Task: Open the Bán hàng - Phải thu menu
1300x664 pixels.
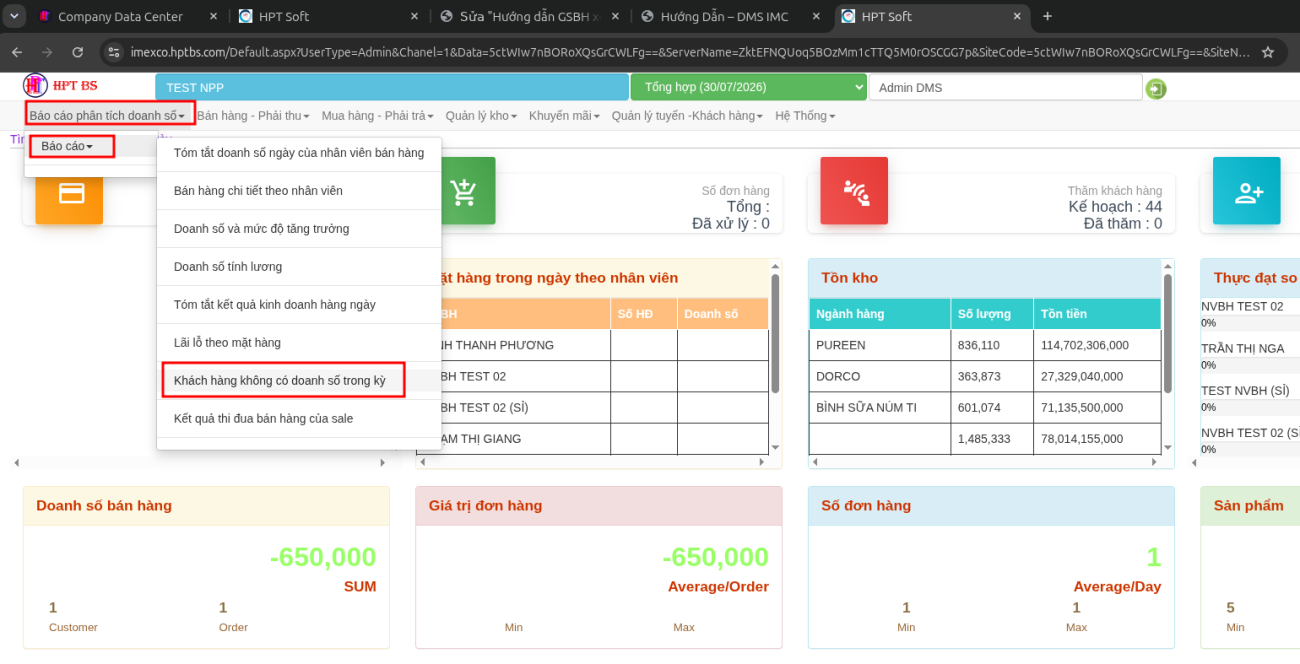Action: coord(253,116)
